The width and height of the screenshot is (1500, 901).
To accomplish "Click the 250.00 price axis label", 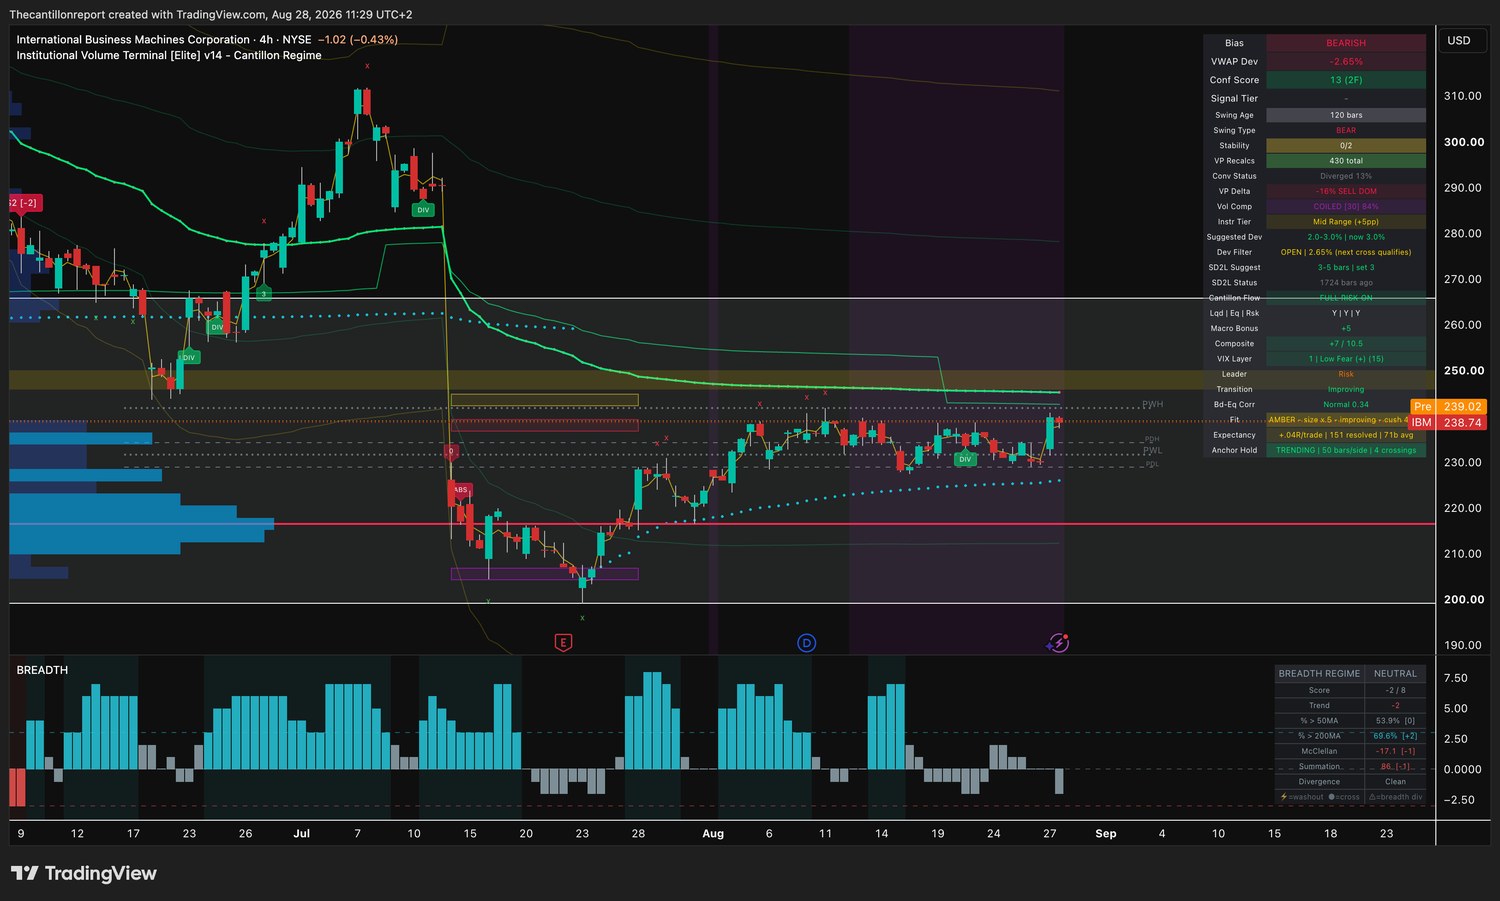I will (x=1463, y=370).
